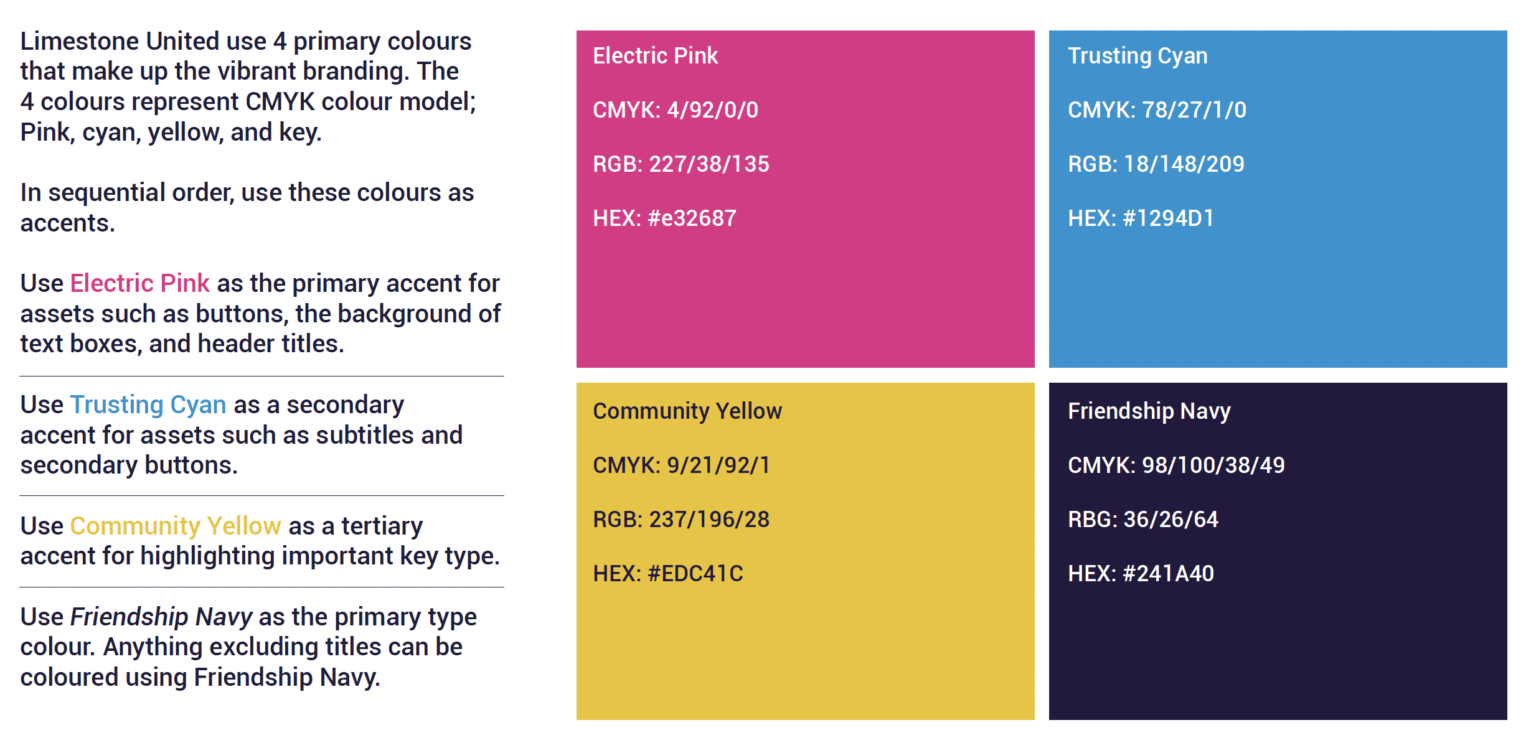Select the Trusting Cyan colour block
This screenshot has height=748, width=1536.
[x=1277, y=199]
